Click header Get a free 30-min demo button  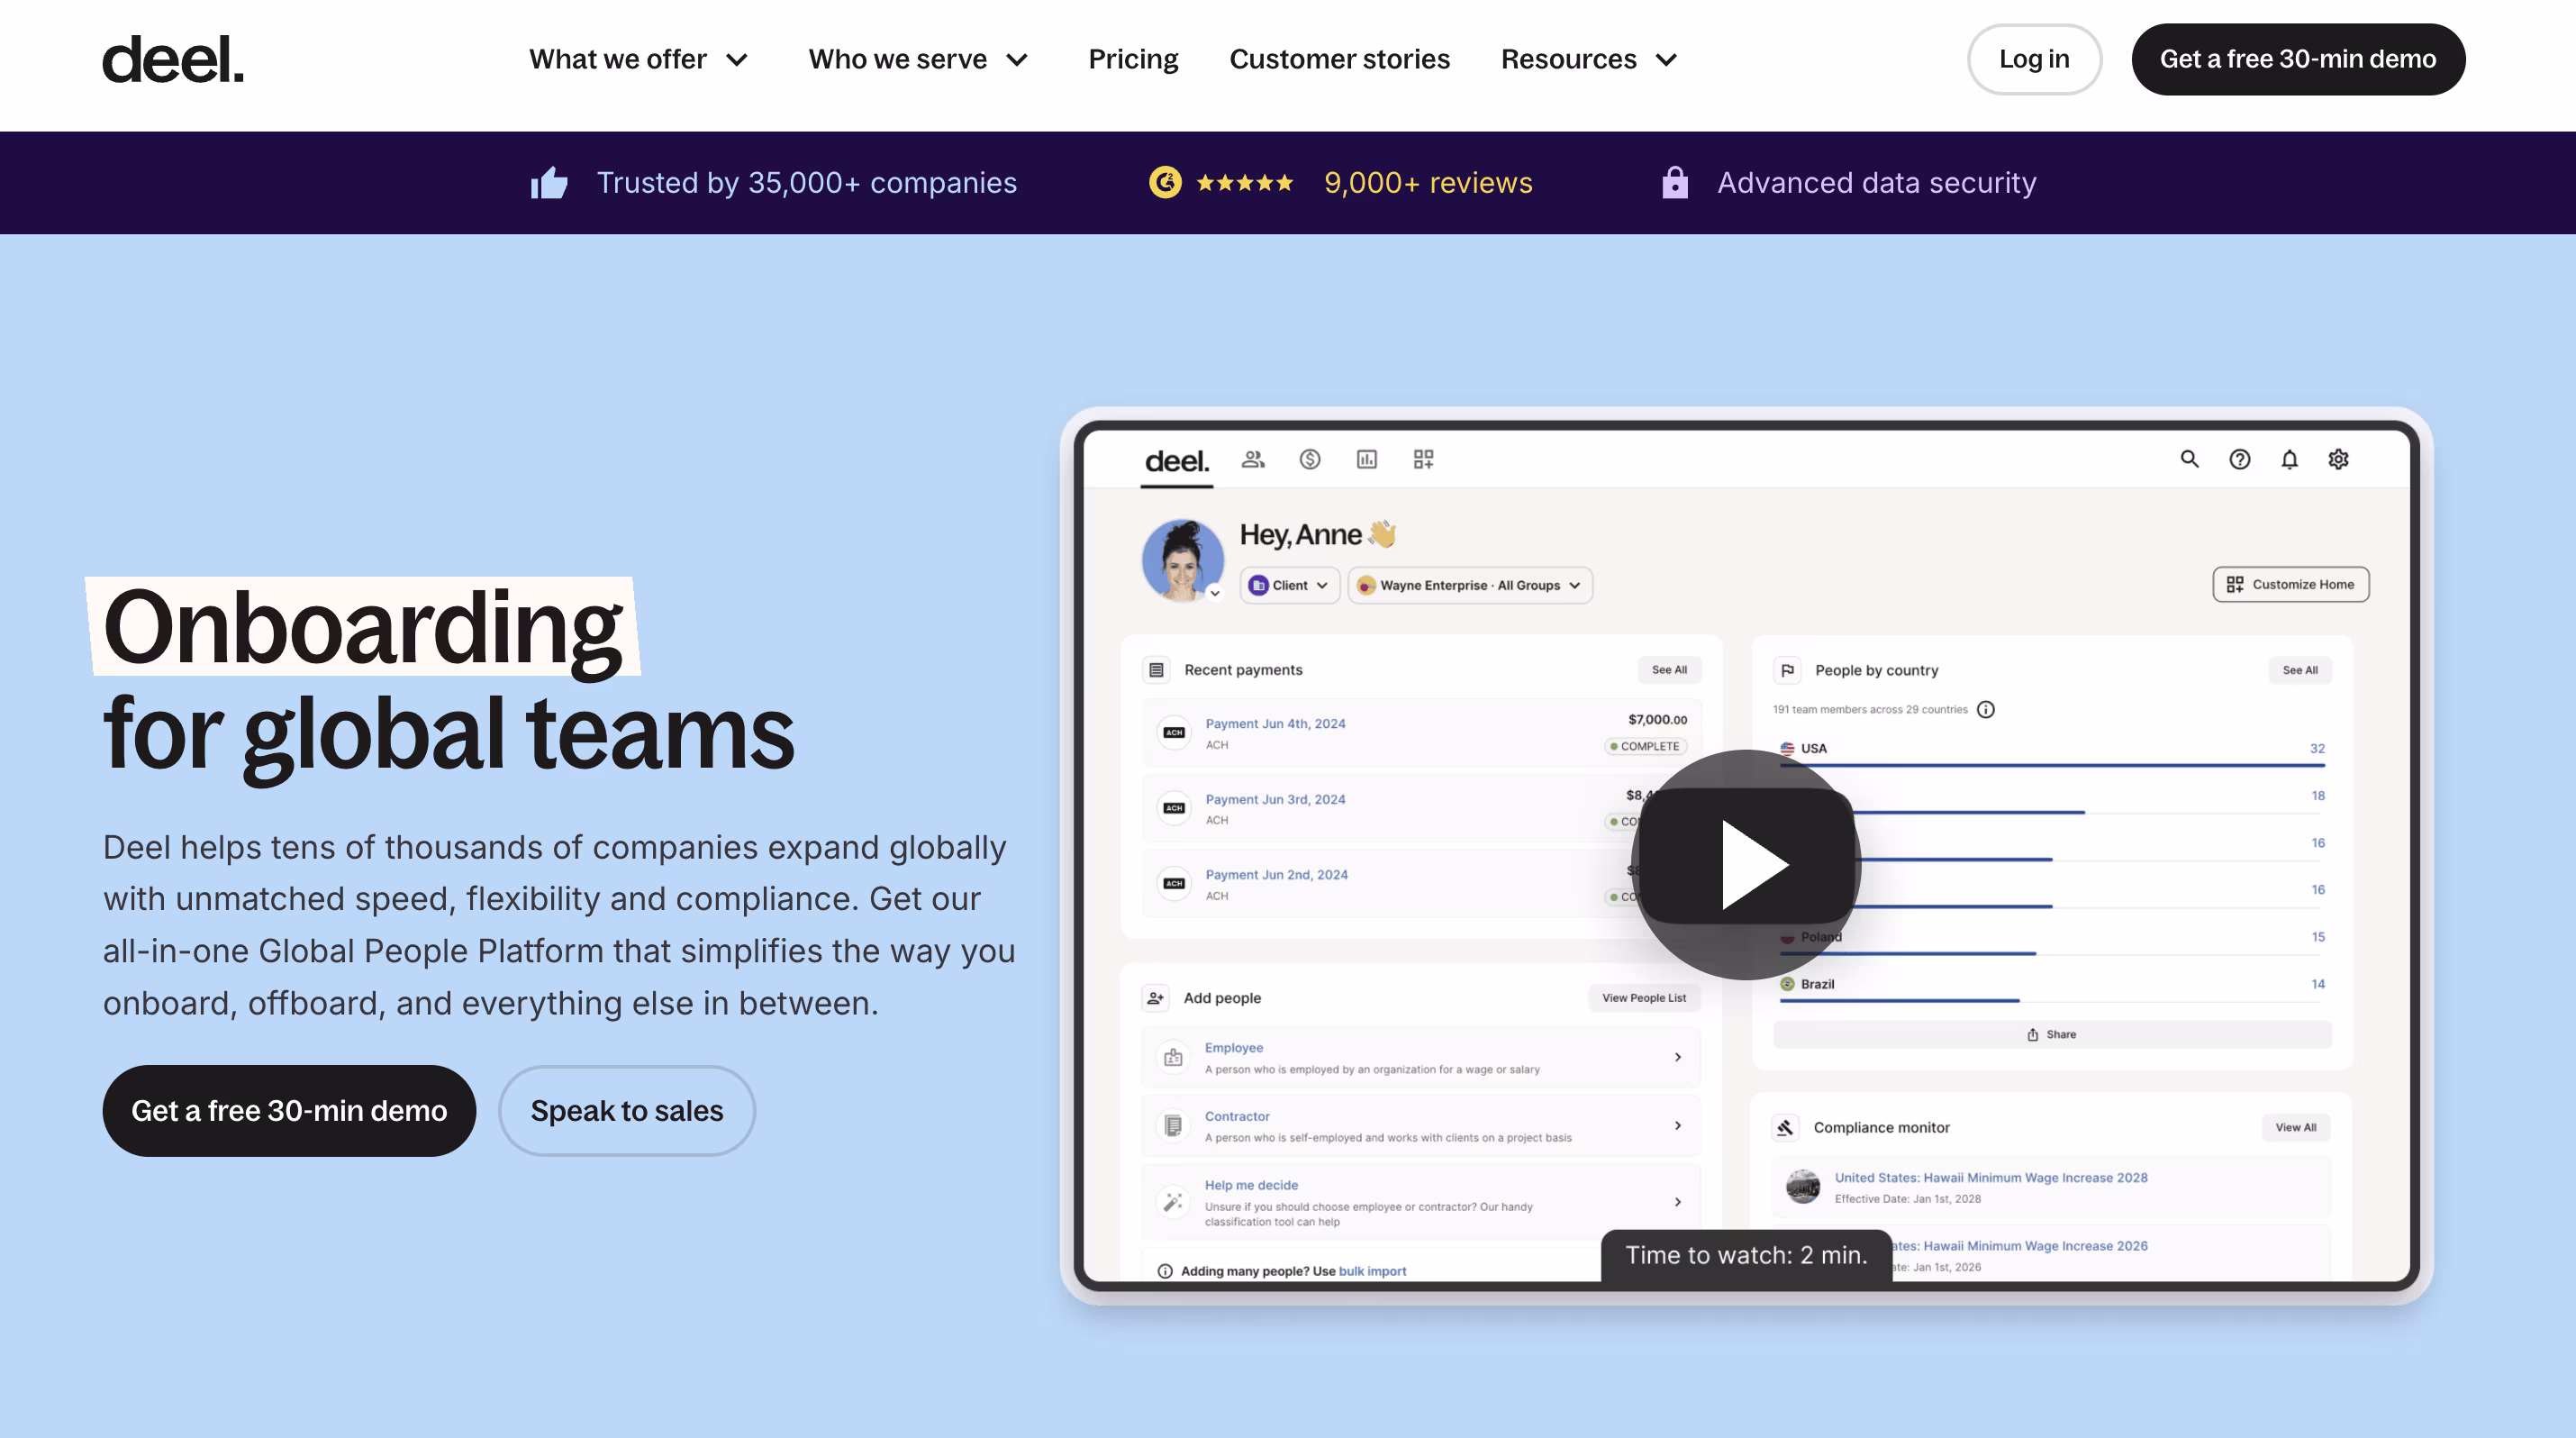coord(2298,59)
